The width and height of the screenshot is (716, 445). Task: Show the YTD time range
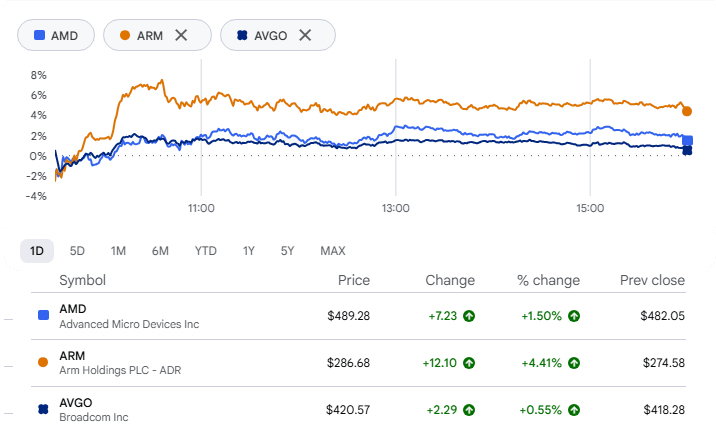[205, 251]
